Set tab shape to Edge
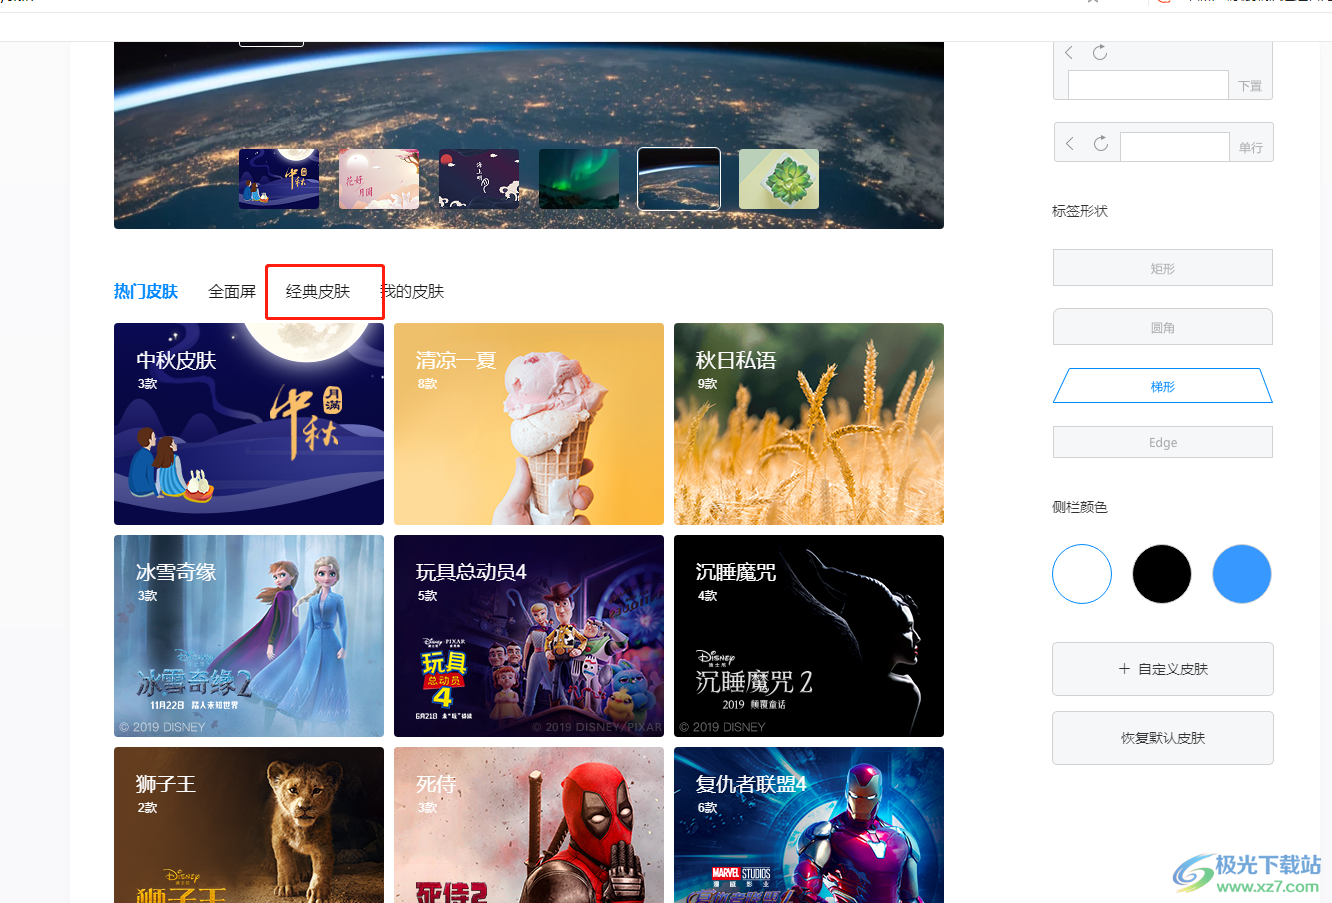Viewport: 1332px width, 903px height. click(x=1163, y=442)
